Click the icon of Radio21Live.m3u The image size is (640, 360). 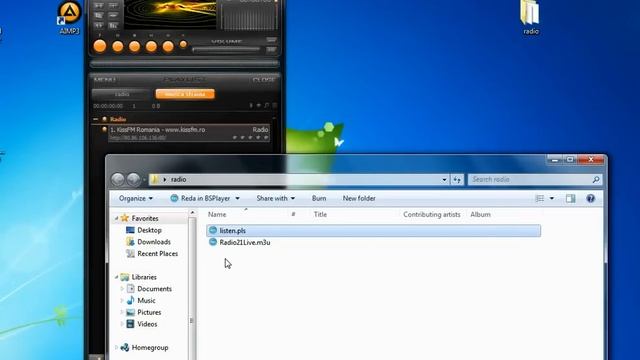click(213, 242)
